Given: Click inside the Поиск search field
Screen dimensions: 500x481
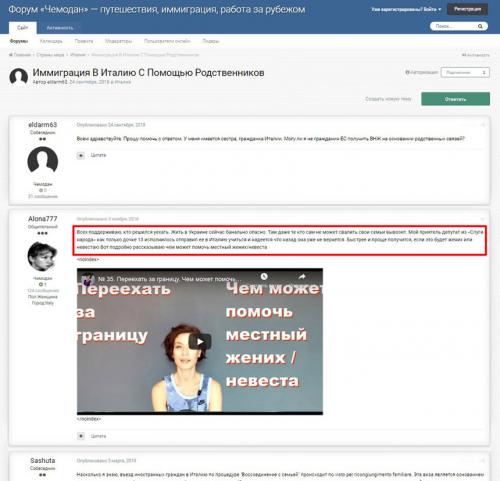Looking at the screenshot, I should (453, 26).
